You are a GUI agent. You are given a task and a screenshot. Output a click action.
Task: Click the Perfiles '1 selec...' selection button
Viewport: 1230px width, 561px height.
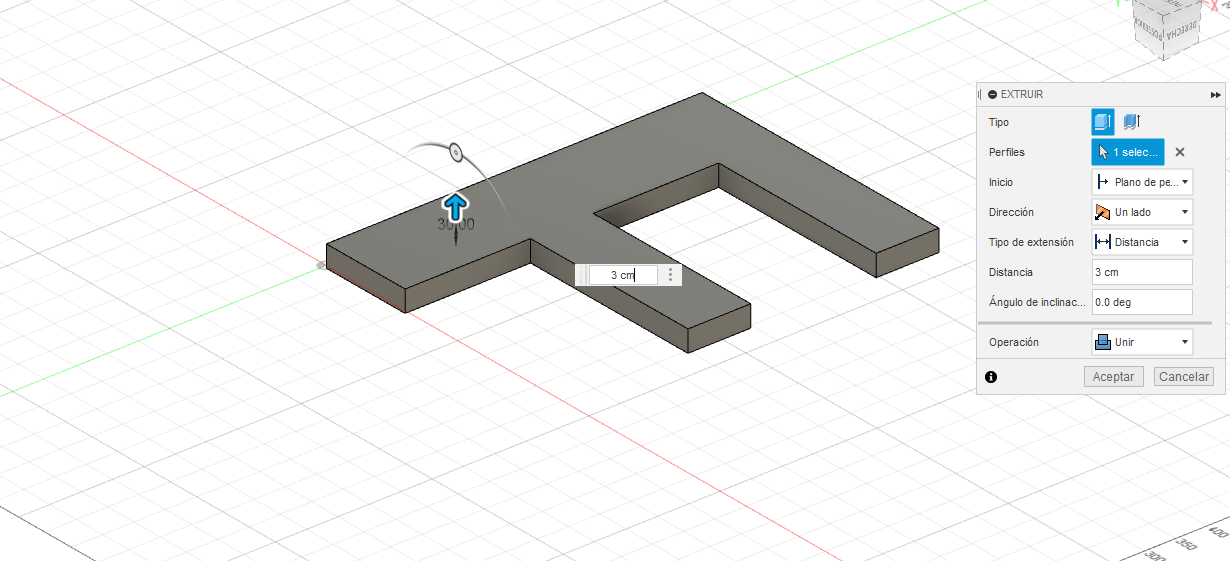point(1128,152)
